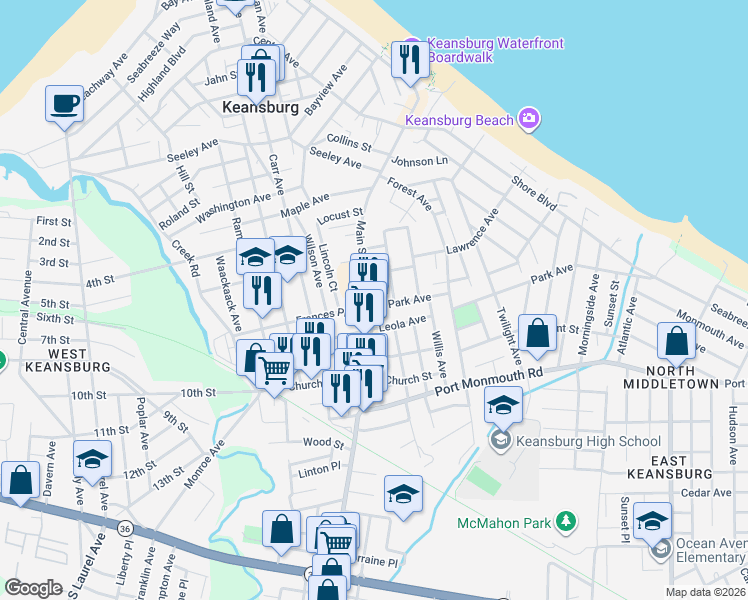Click the restaurant marker at Main St and Park Ave
Image resolution: width=748 pixels, height=600 pixels.
click(x=364, y=307)
